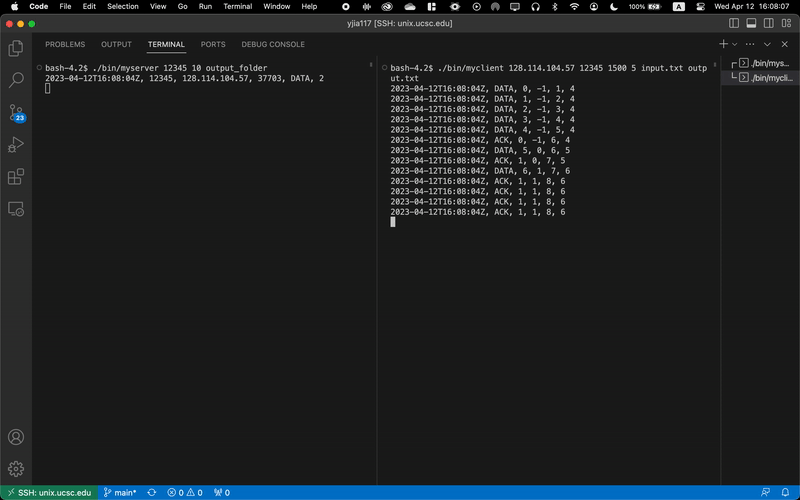800x500 pixels.
Task: Open the Selection menu
Action: (x=123, y=7)
